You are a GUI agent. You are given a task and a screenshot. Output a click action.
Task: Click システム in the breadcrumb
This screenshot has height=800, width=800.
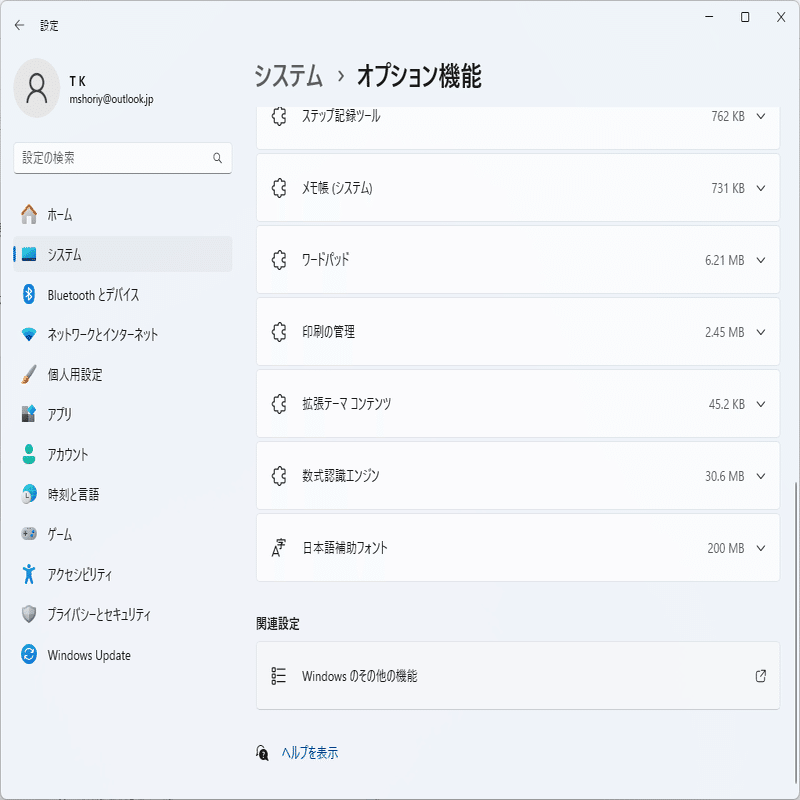pyautogui.click(x=289, y=76)
